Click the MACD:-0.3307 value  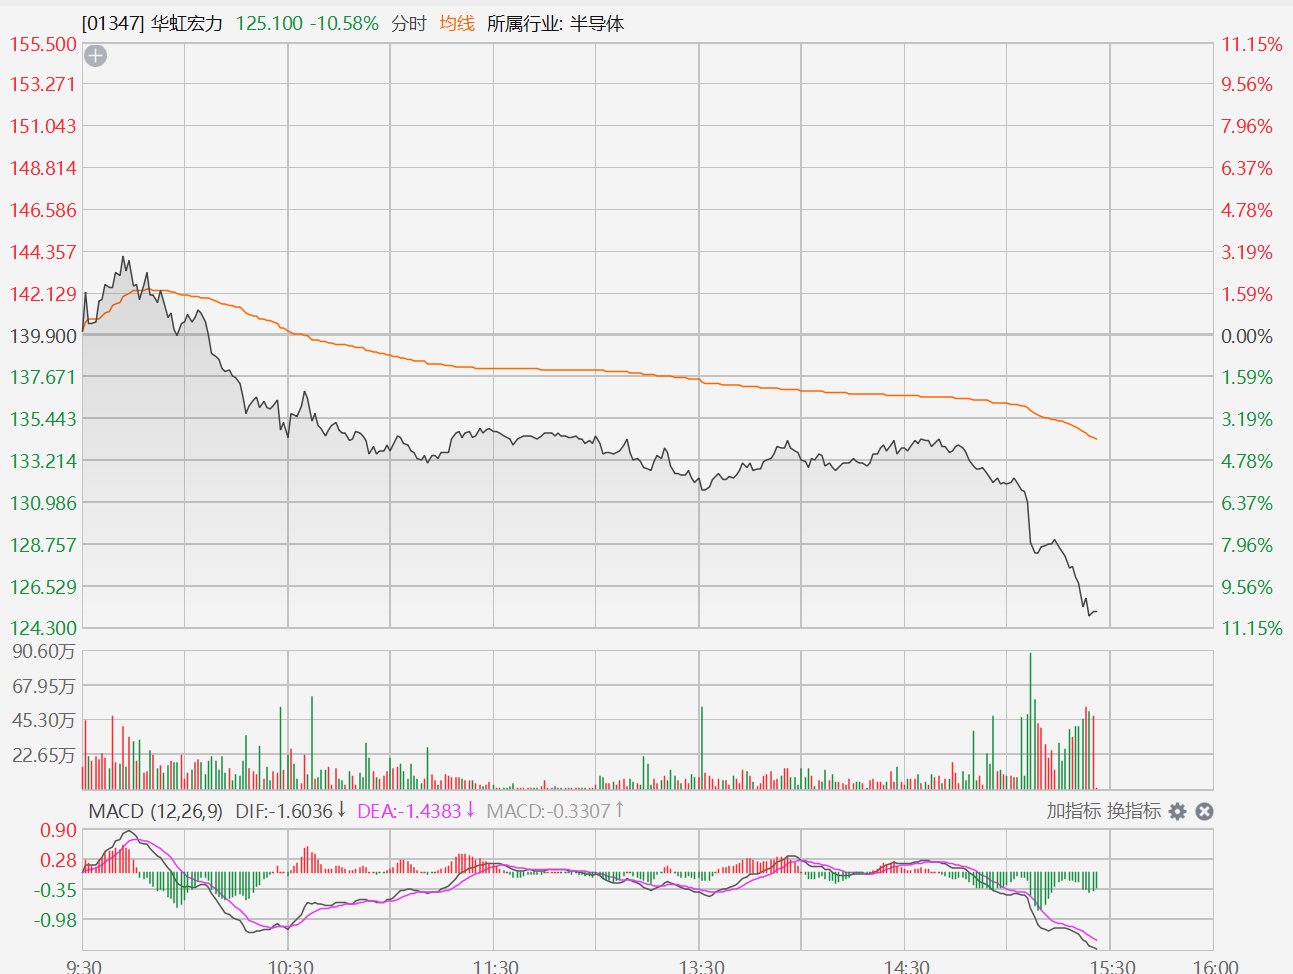tap(548, 811)
